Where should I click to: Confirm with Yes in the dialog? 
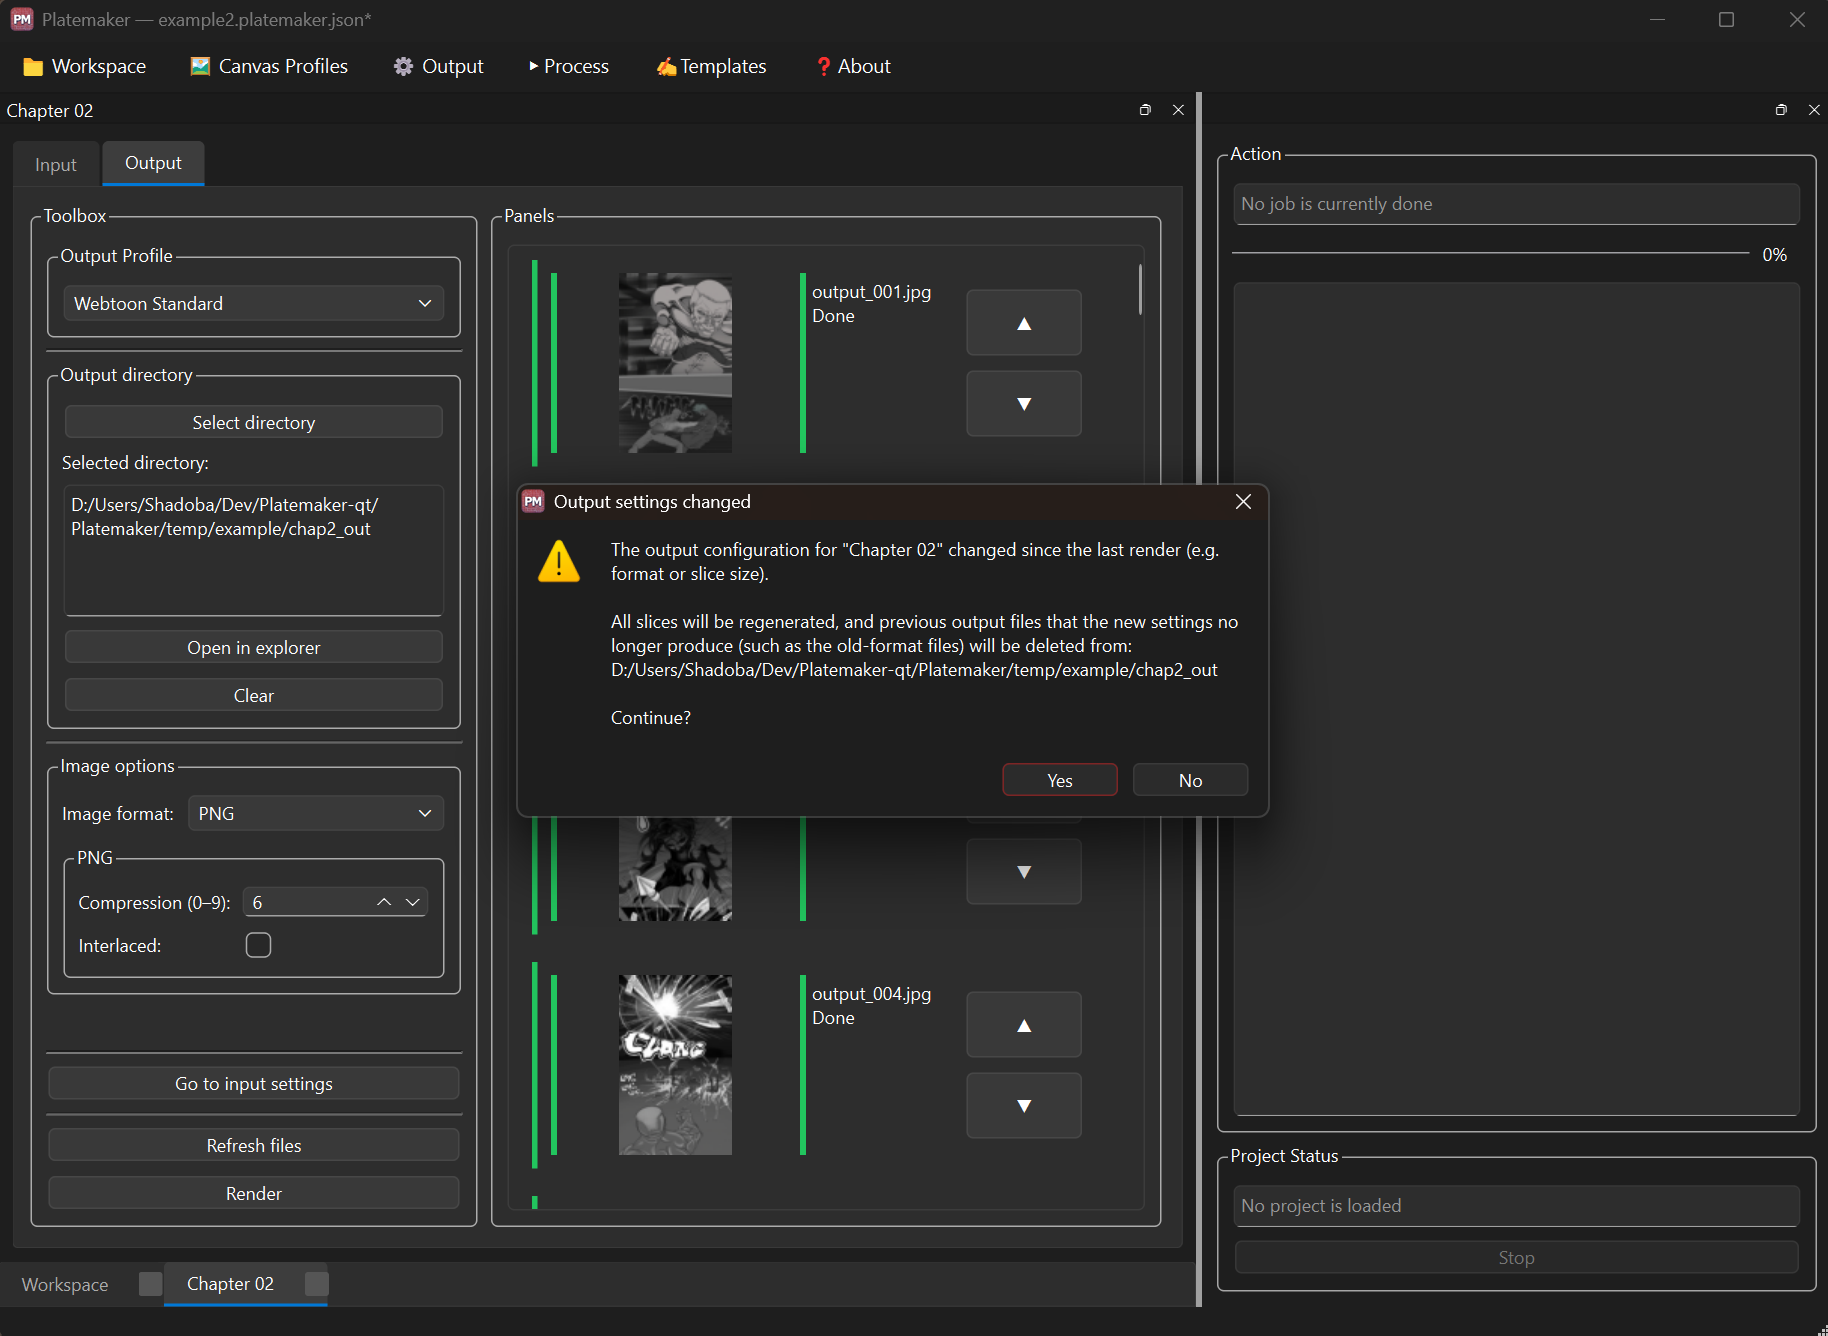tap(1059, 780)
